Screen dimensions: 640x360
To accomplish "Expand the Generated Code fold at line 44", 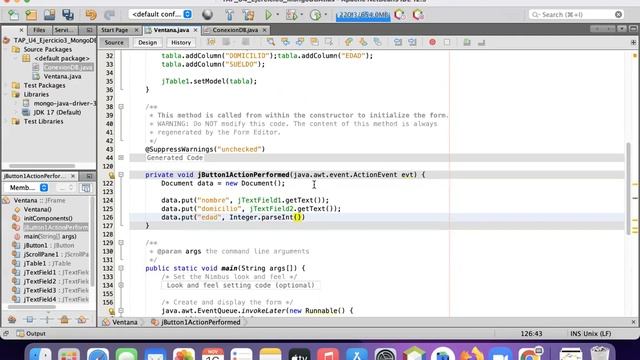I will [x=121, y=158].
